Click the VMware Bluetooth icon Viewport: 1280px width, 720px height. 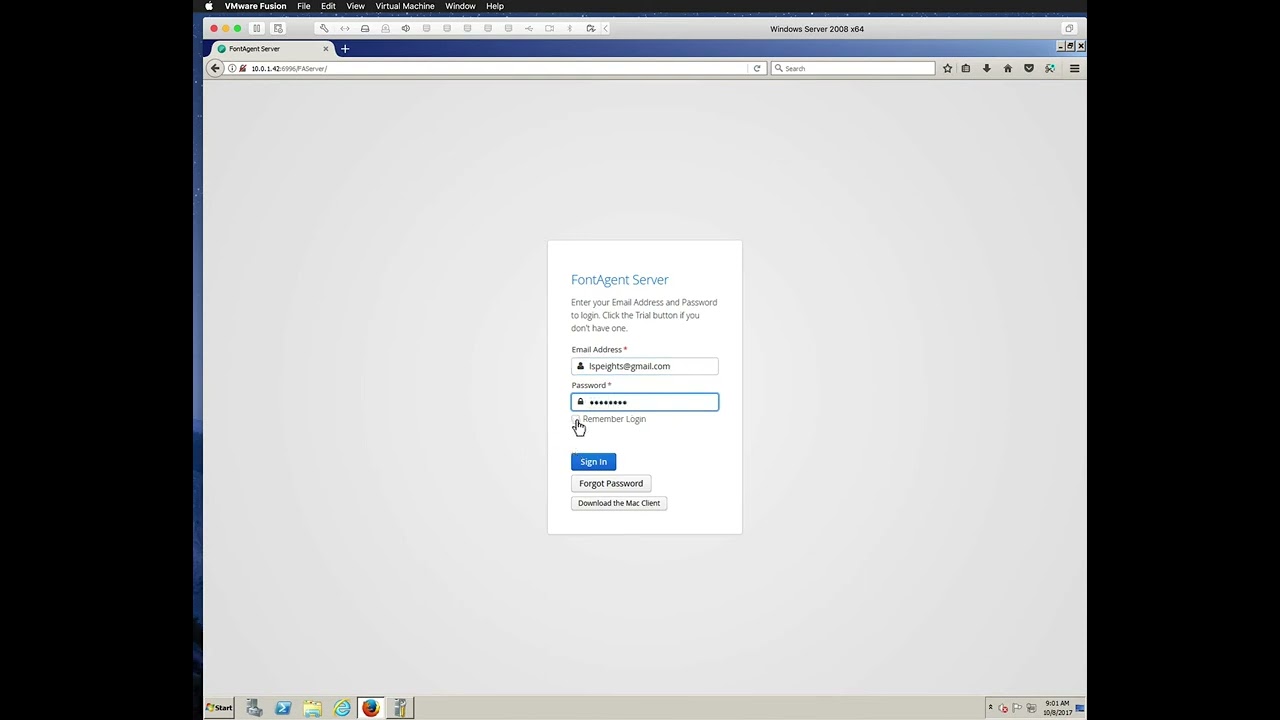[570, 29]
